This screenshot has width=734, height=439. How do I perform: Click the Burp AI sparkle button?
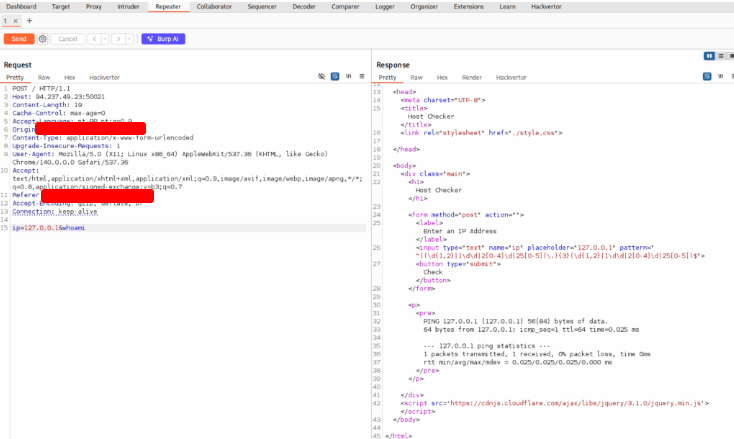pos(163,39)
